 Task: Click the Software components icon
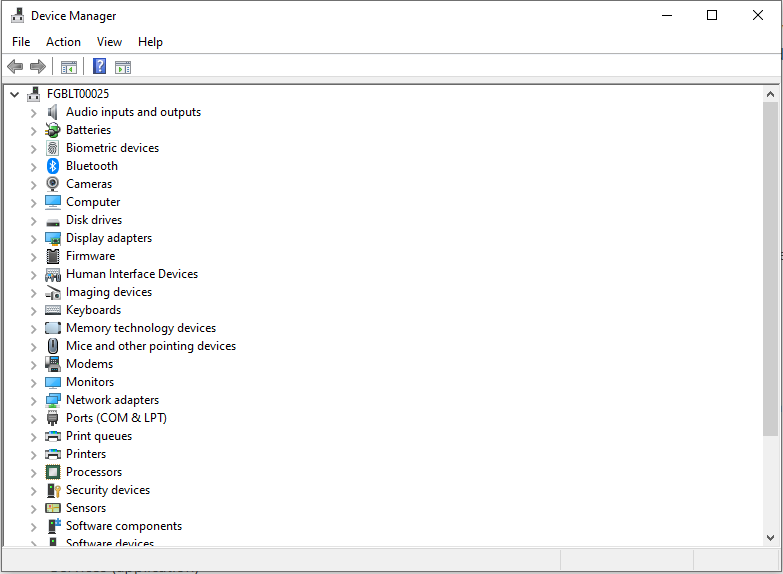click(x=53, y=526)
